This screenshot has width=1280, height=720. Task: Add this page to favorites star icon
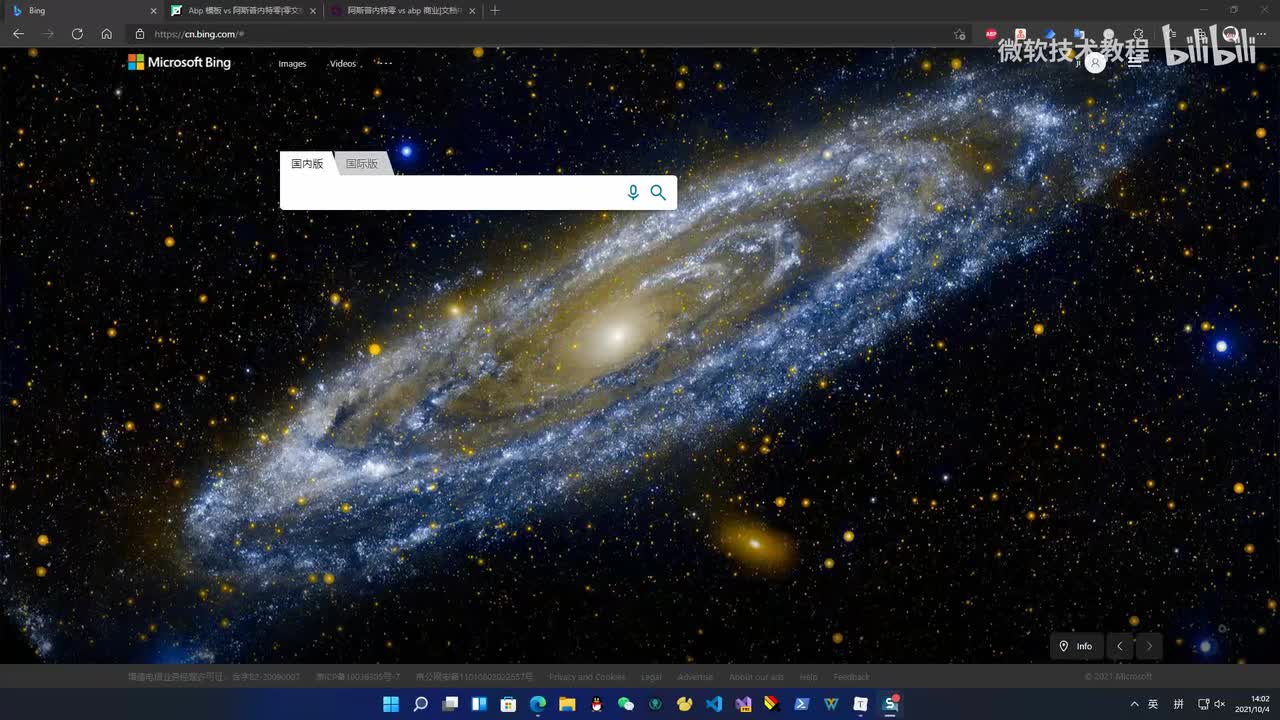960,34
